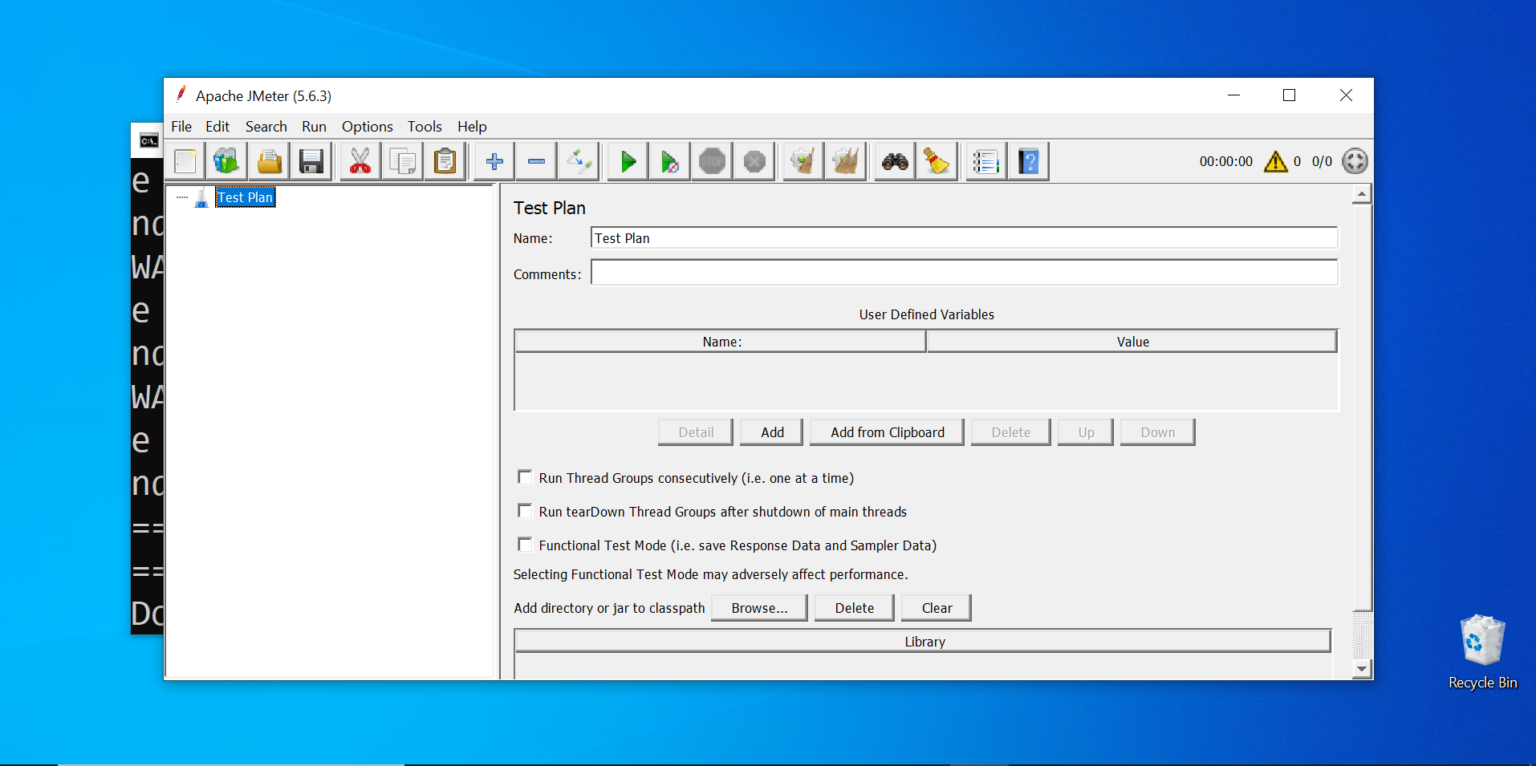Save the test plan using the disk icon
Viewport: 1536px width, 766px height.
pyautogui.click(x=310, y=160)
